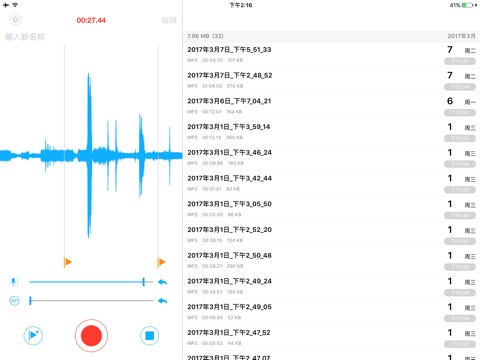This screenshot has width=480, height=360.
Task: Adjust the lower AP slider handle
Action: (x=30, y=301)
